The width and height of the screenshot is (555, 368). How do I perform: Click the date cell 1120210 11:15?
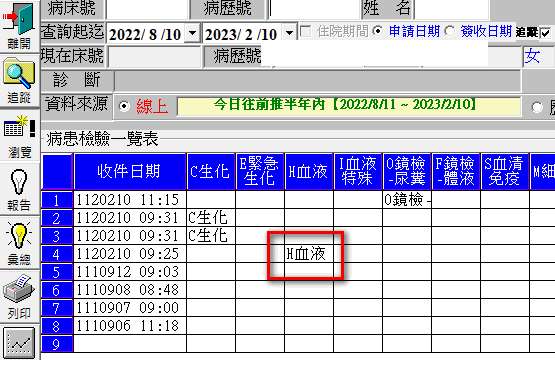click(x=130, y=200)
